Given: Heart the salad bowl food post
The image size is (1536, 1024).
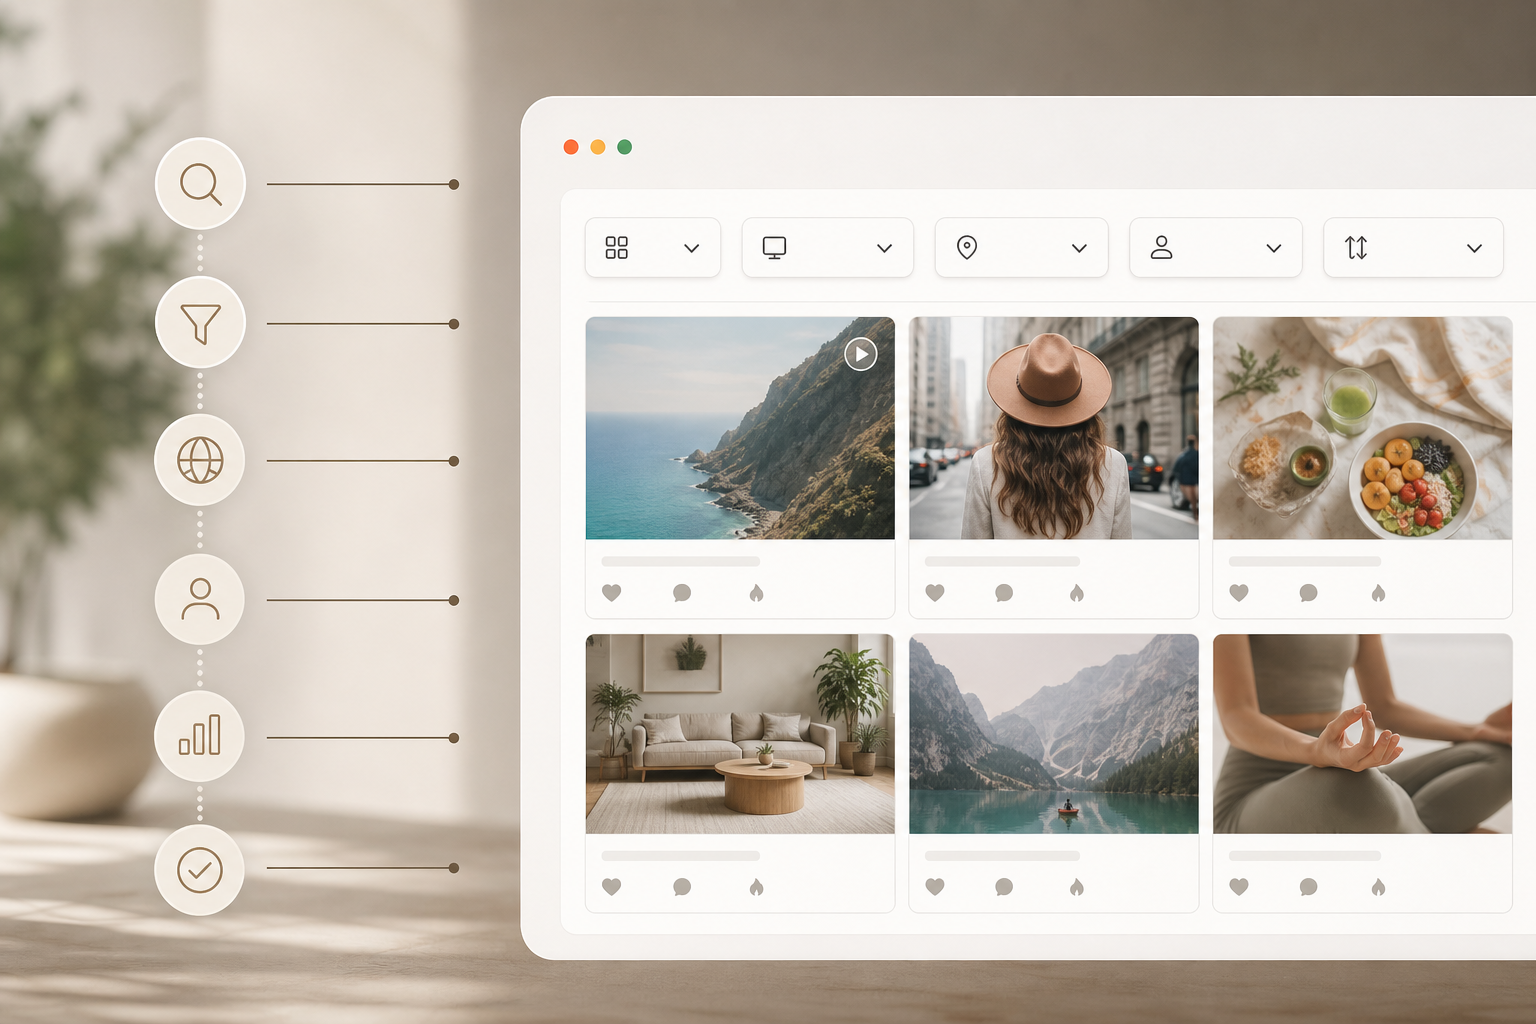Looking at the screenshot, I should click(1239, 593).
